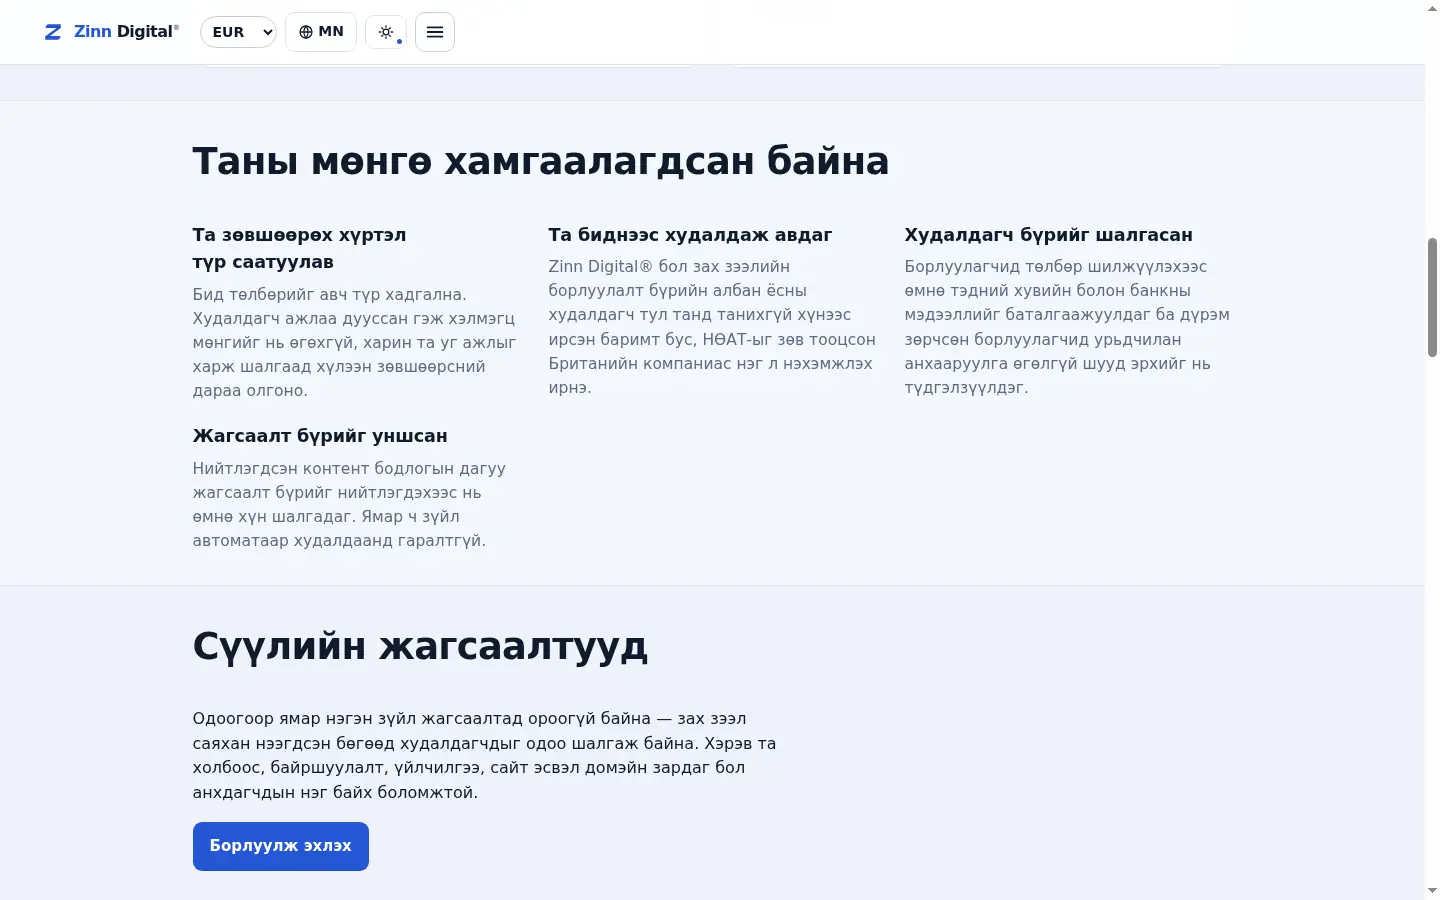Click paragraph starting Одоогоор ямар нэгэн зүйл
The height and width of the screenshot is (900, 1440).
pyautogui.click(x=485, y=755)
